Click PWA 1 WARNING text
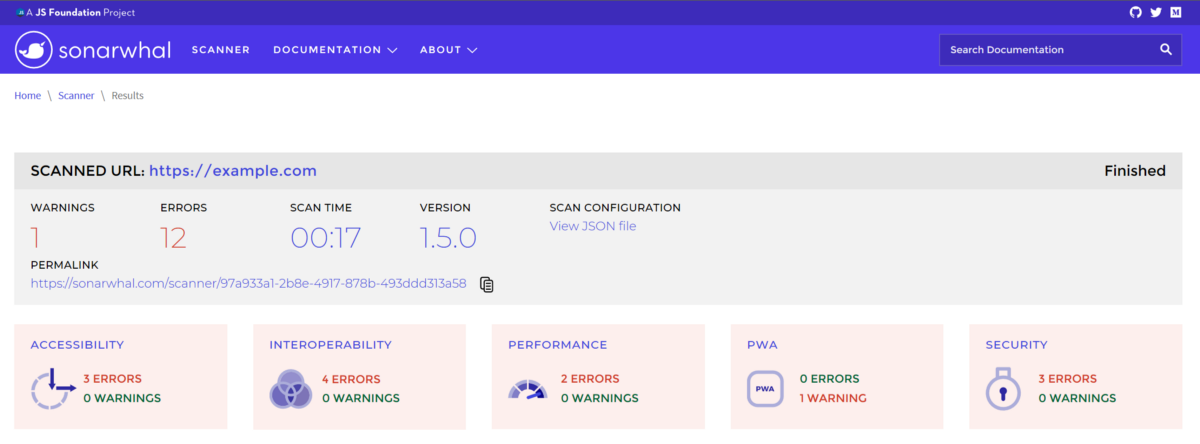 click(x=833, y=398)
